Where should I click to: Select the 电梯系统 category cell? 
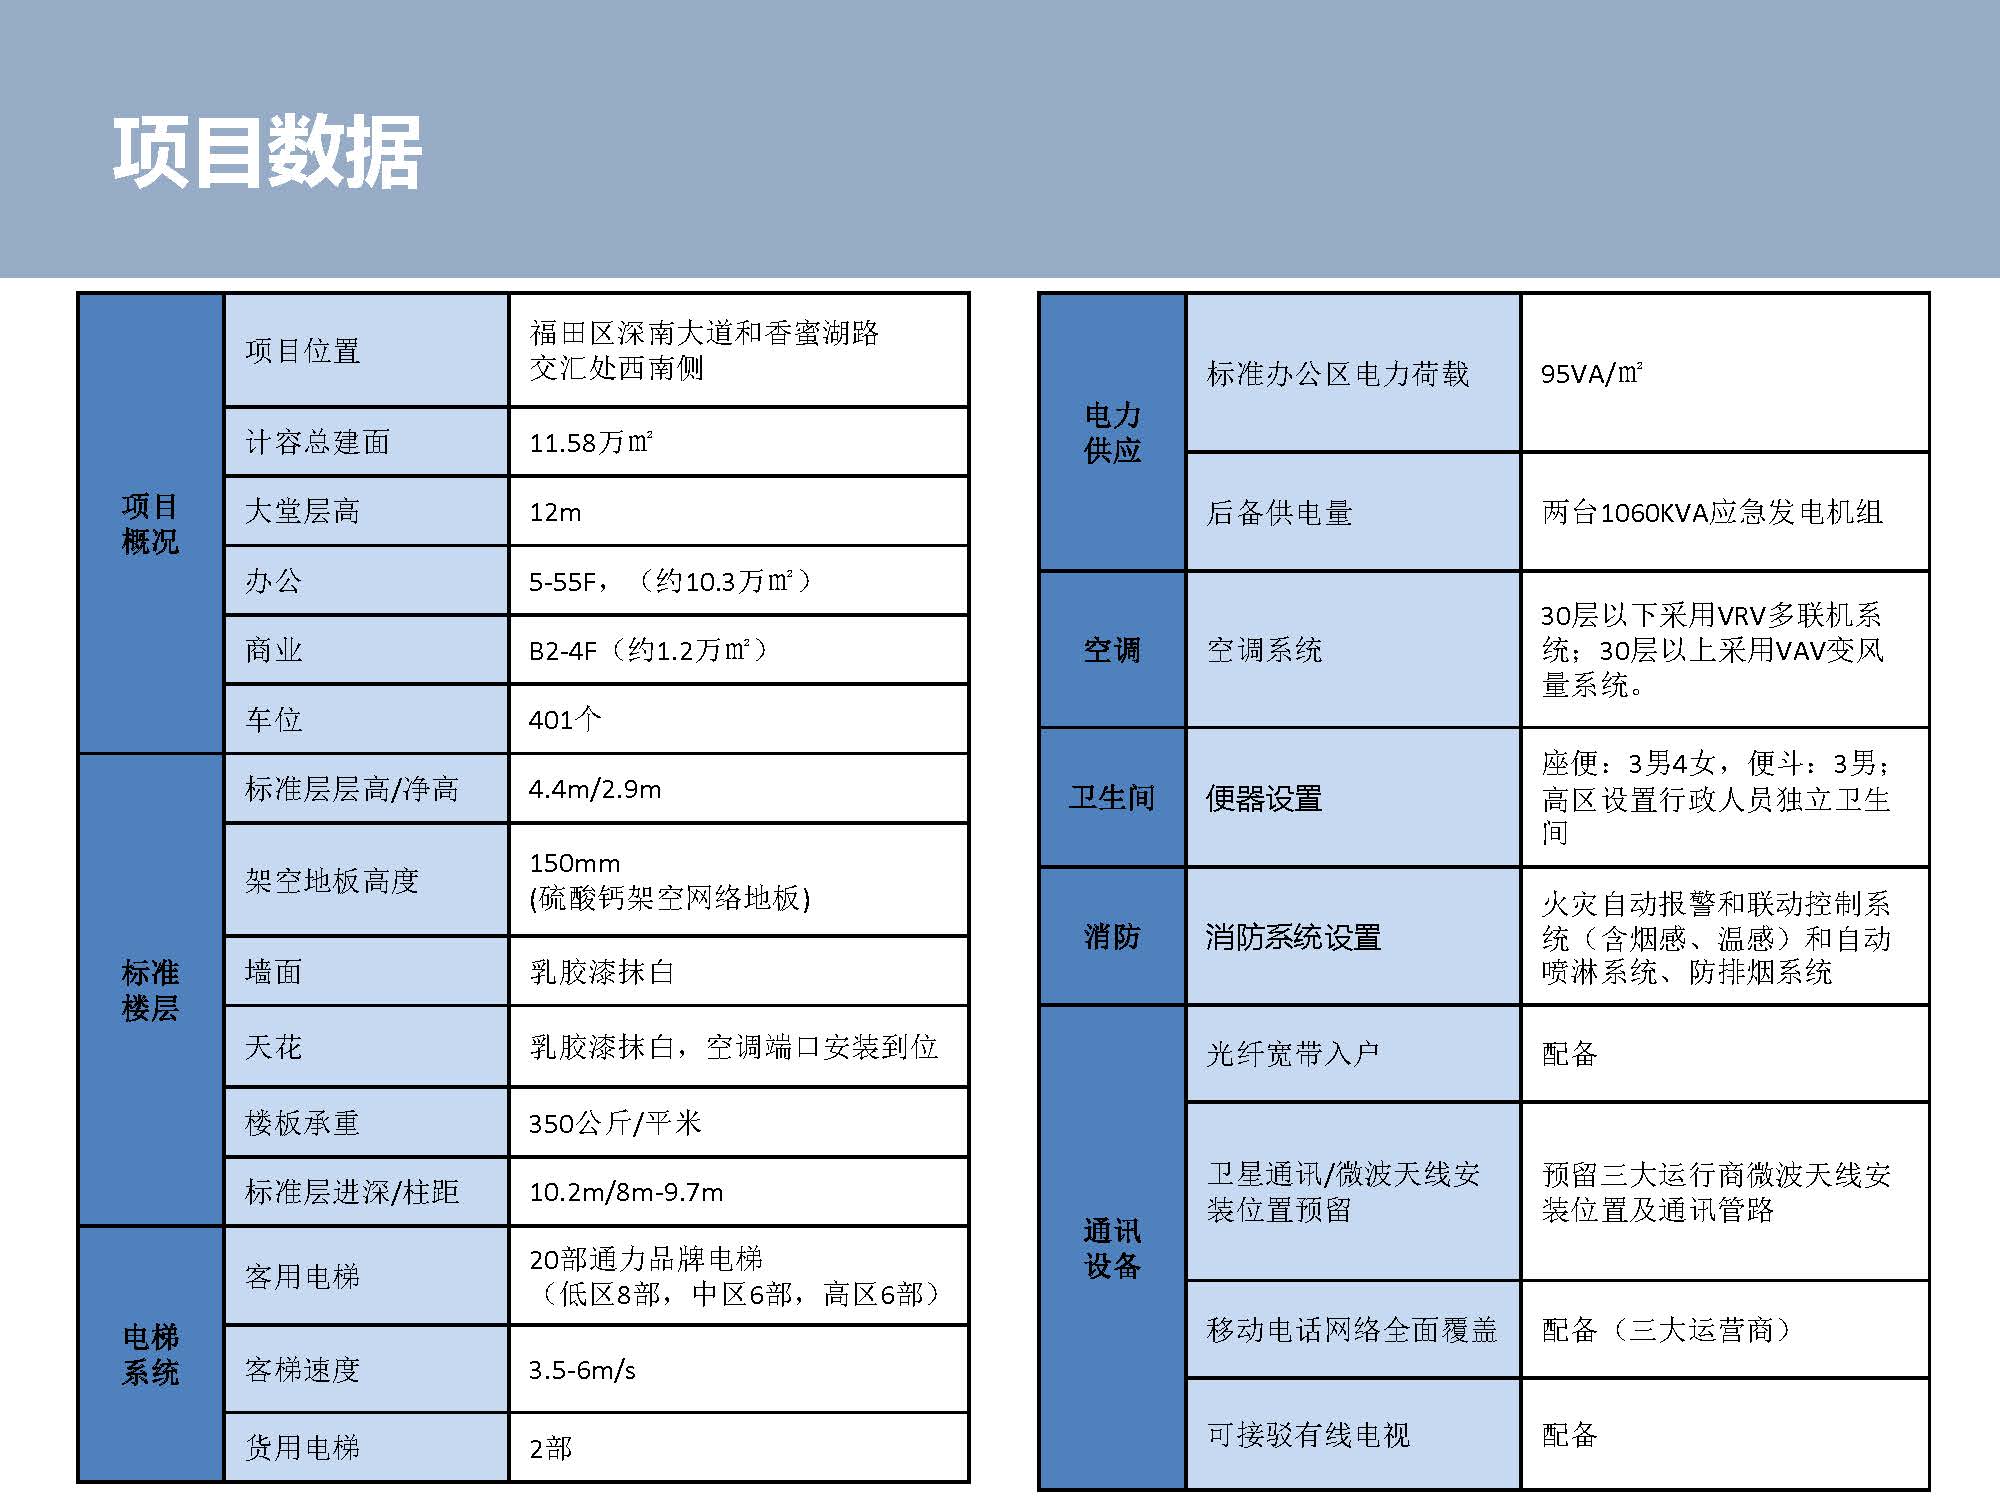pyautogui.click(x=150, y=1354)
